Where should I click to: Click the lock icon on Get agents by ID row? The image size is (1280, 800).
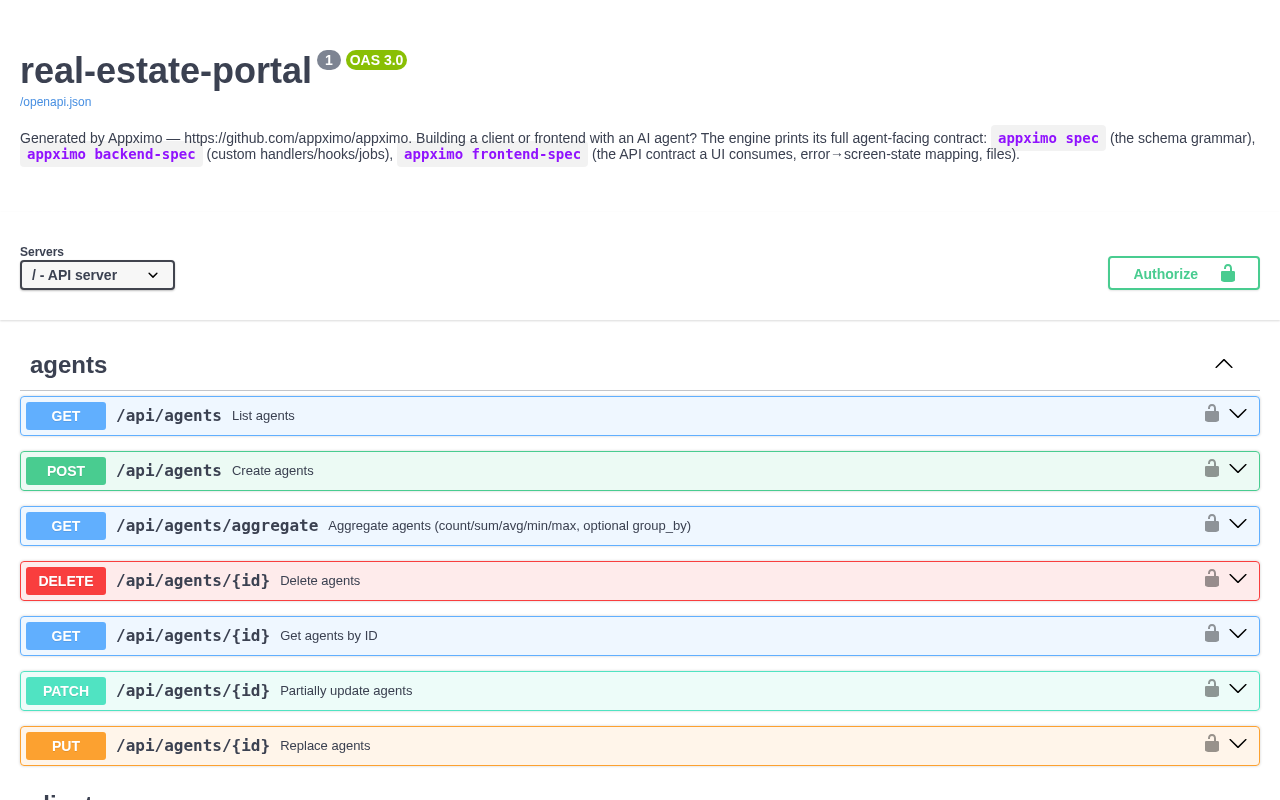tap(1212, 634)
